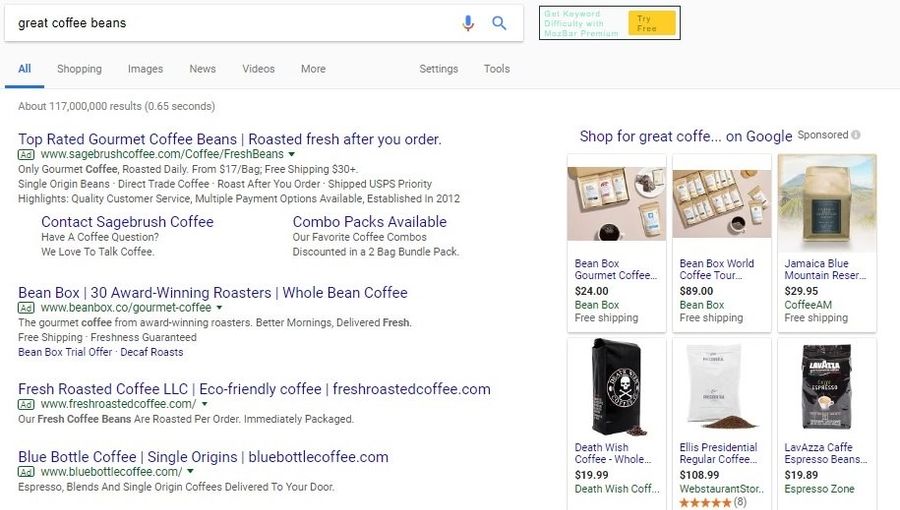Click the Ad badge beside bluebottlecoffee.com
900x510 pixels.
coord(26,472)
